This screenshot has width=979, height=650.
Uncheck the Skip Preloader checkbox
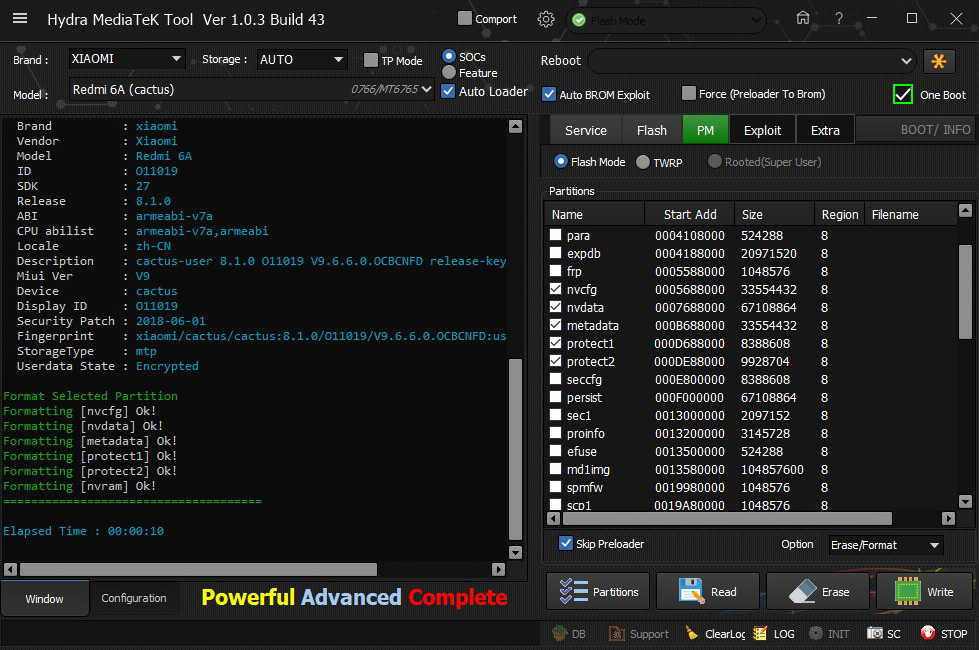(x=565, y=544)
